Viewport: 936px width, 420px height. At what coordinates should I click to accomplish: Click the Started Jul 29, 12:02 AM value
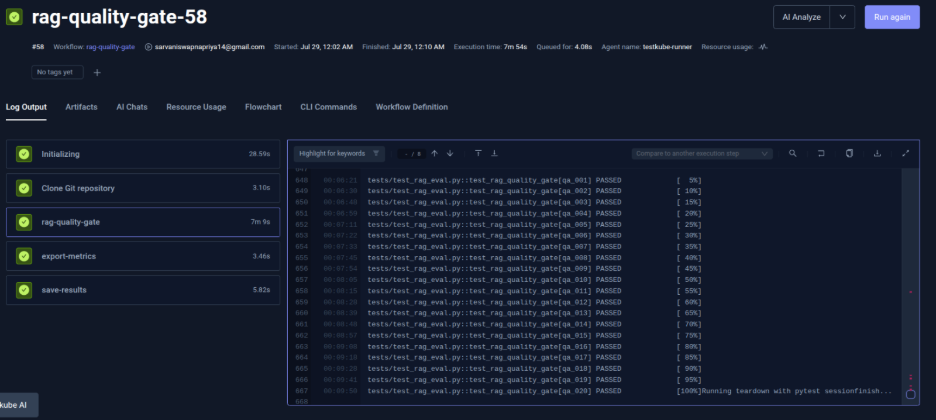point(326,47)
